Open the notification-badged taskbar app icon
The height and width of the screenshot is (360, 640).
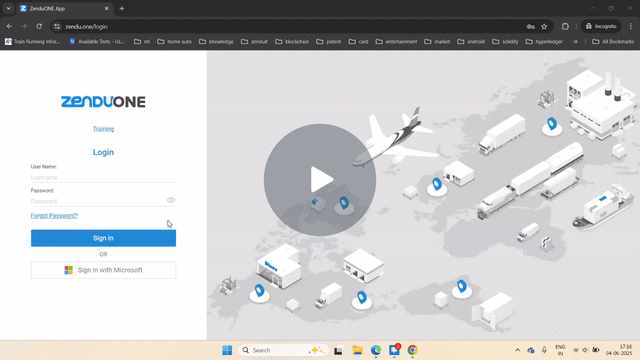click(394, 350)
